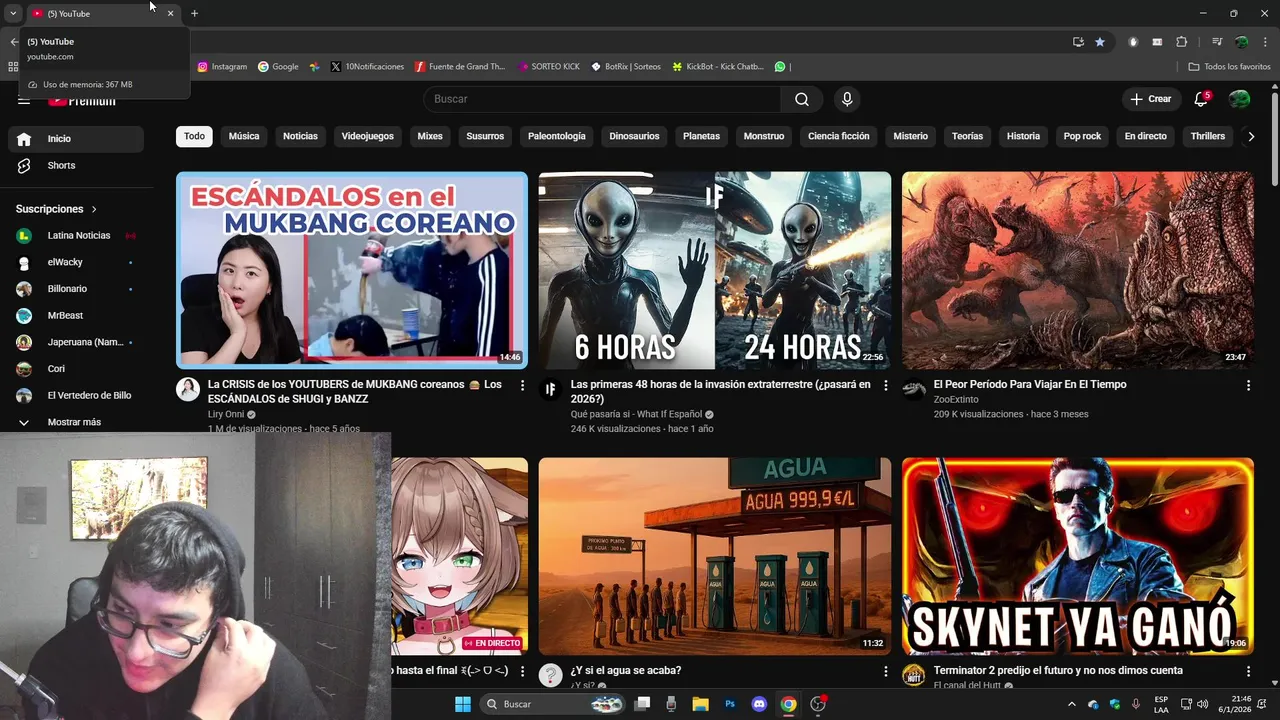Select the Thrillers filter chip

(1208, 136)
